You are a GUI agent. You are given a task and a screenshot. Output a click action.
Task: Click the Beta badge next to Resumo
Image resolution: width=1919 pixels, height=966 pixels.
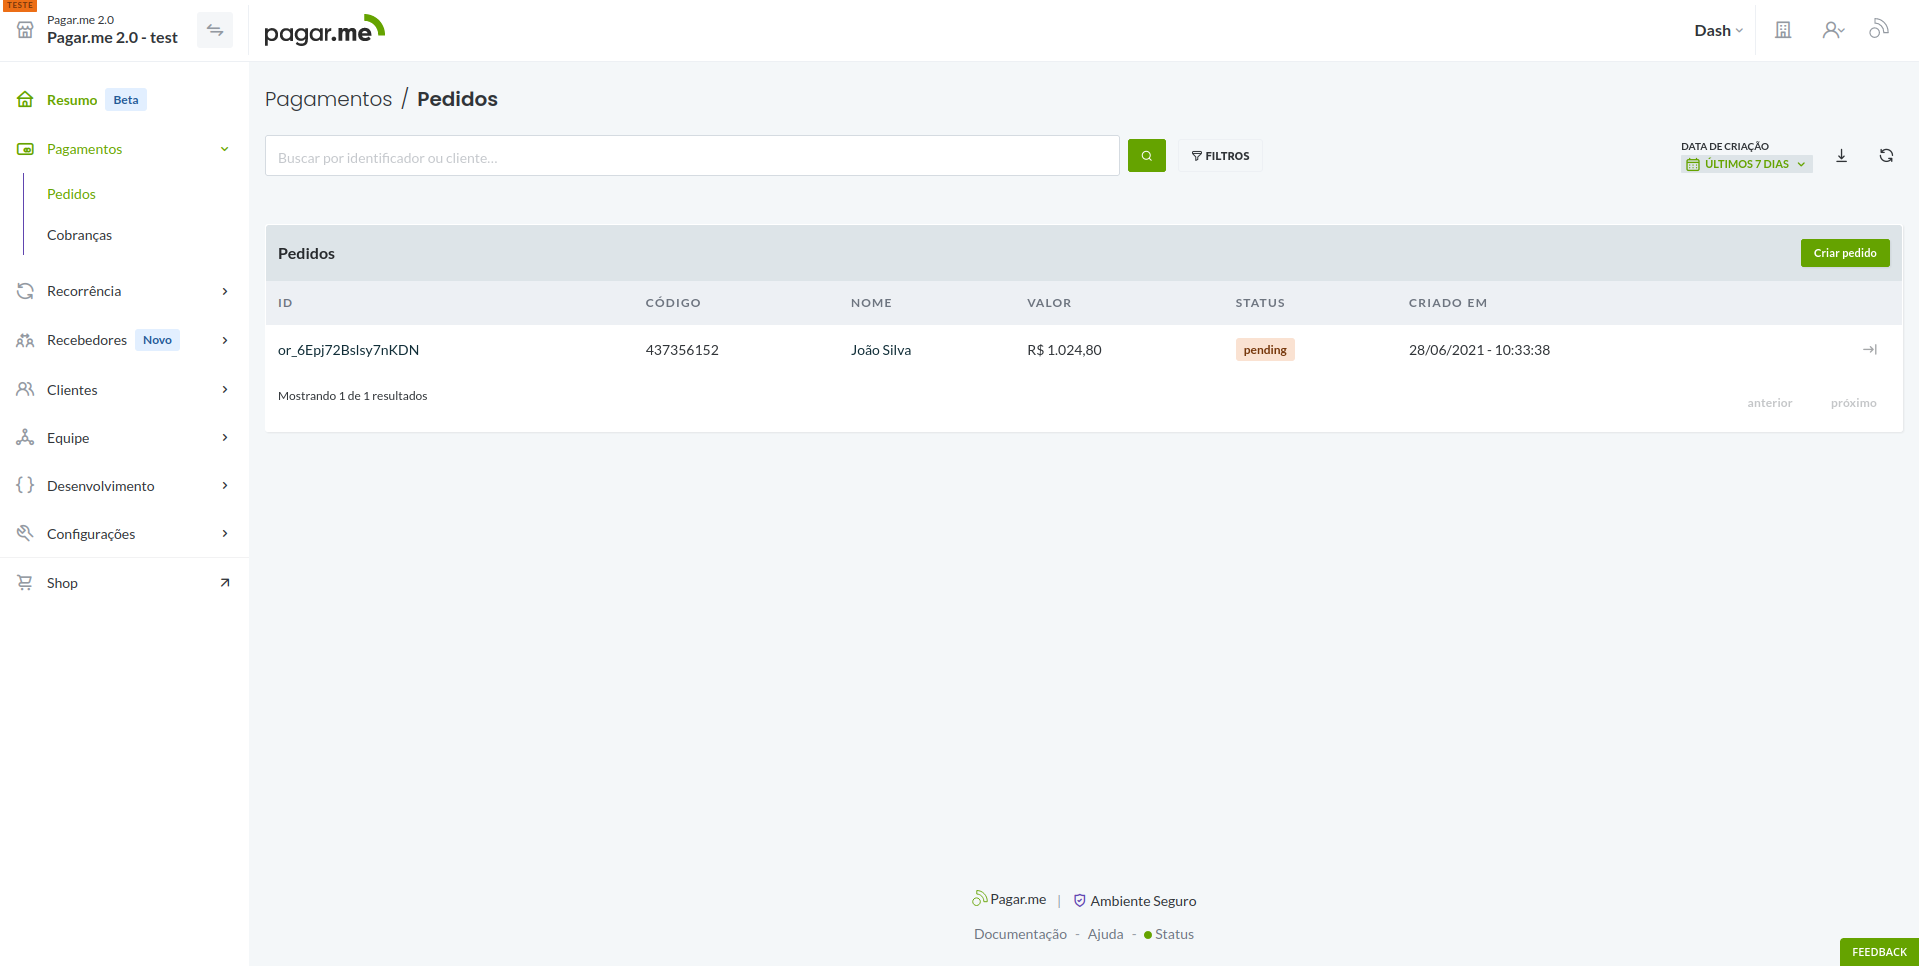point(126,100)
